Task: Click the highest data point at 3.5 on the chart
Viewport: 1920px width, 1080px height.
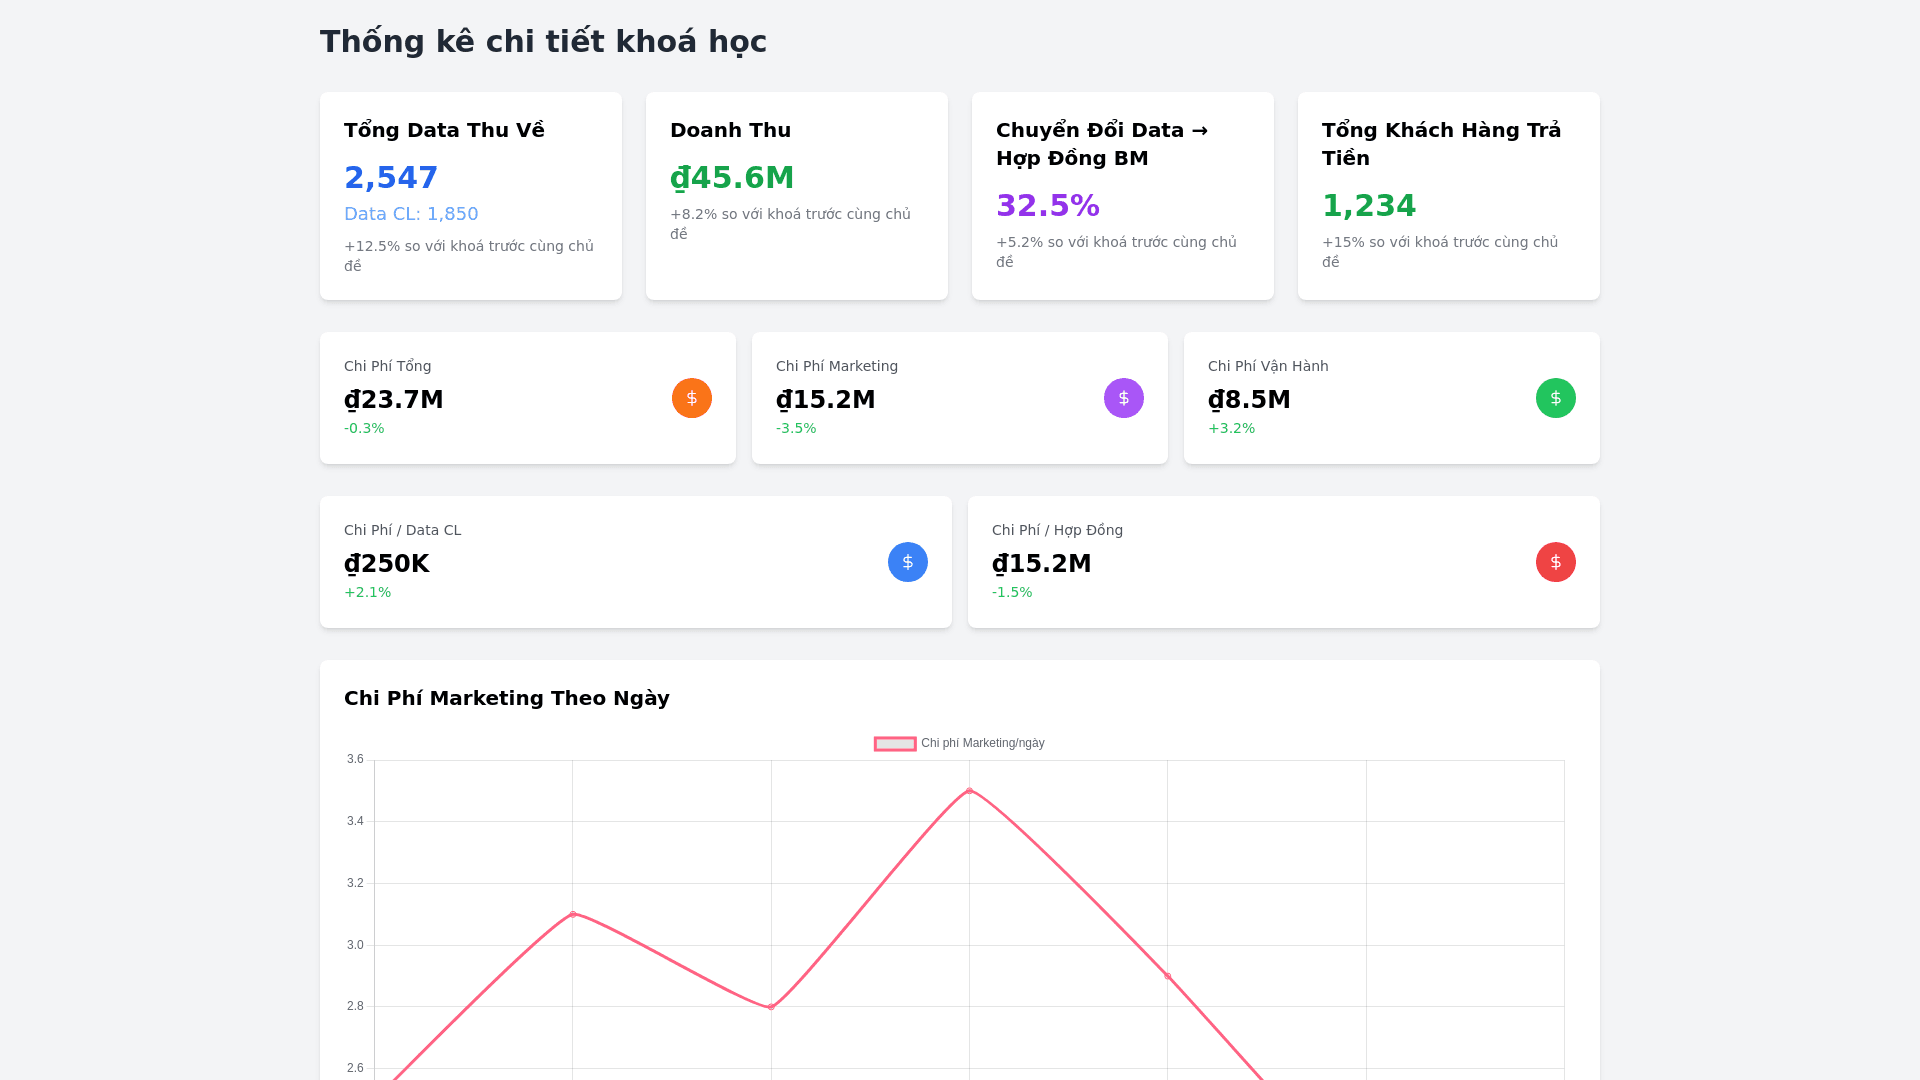Action: (969, 791)
